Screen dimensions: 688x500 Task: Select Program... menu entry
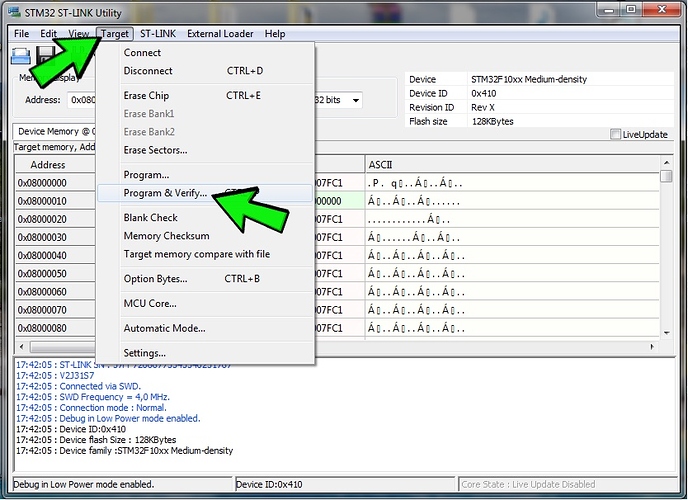tap(205, 175)
